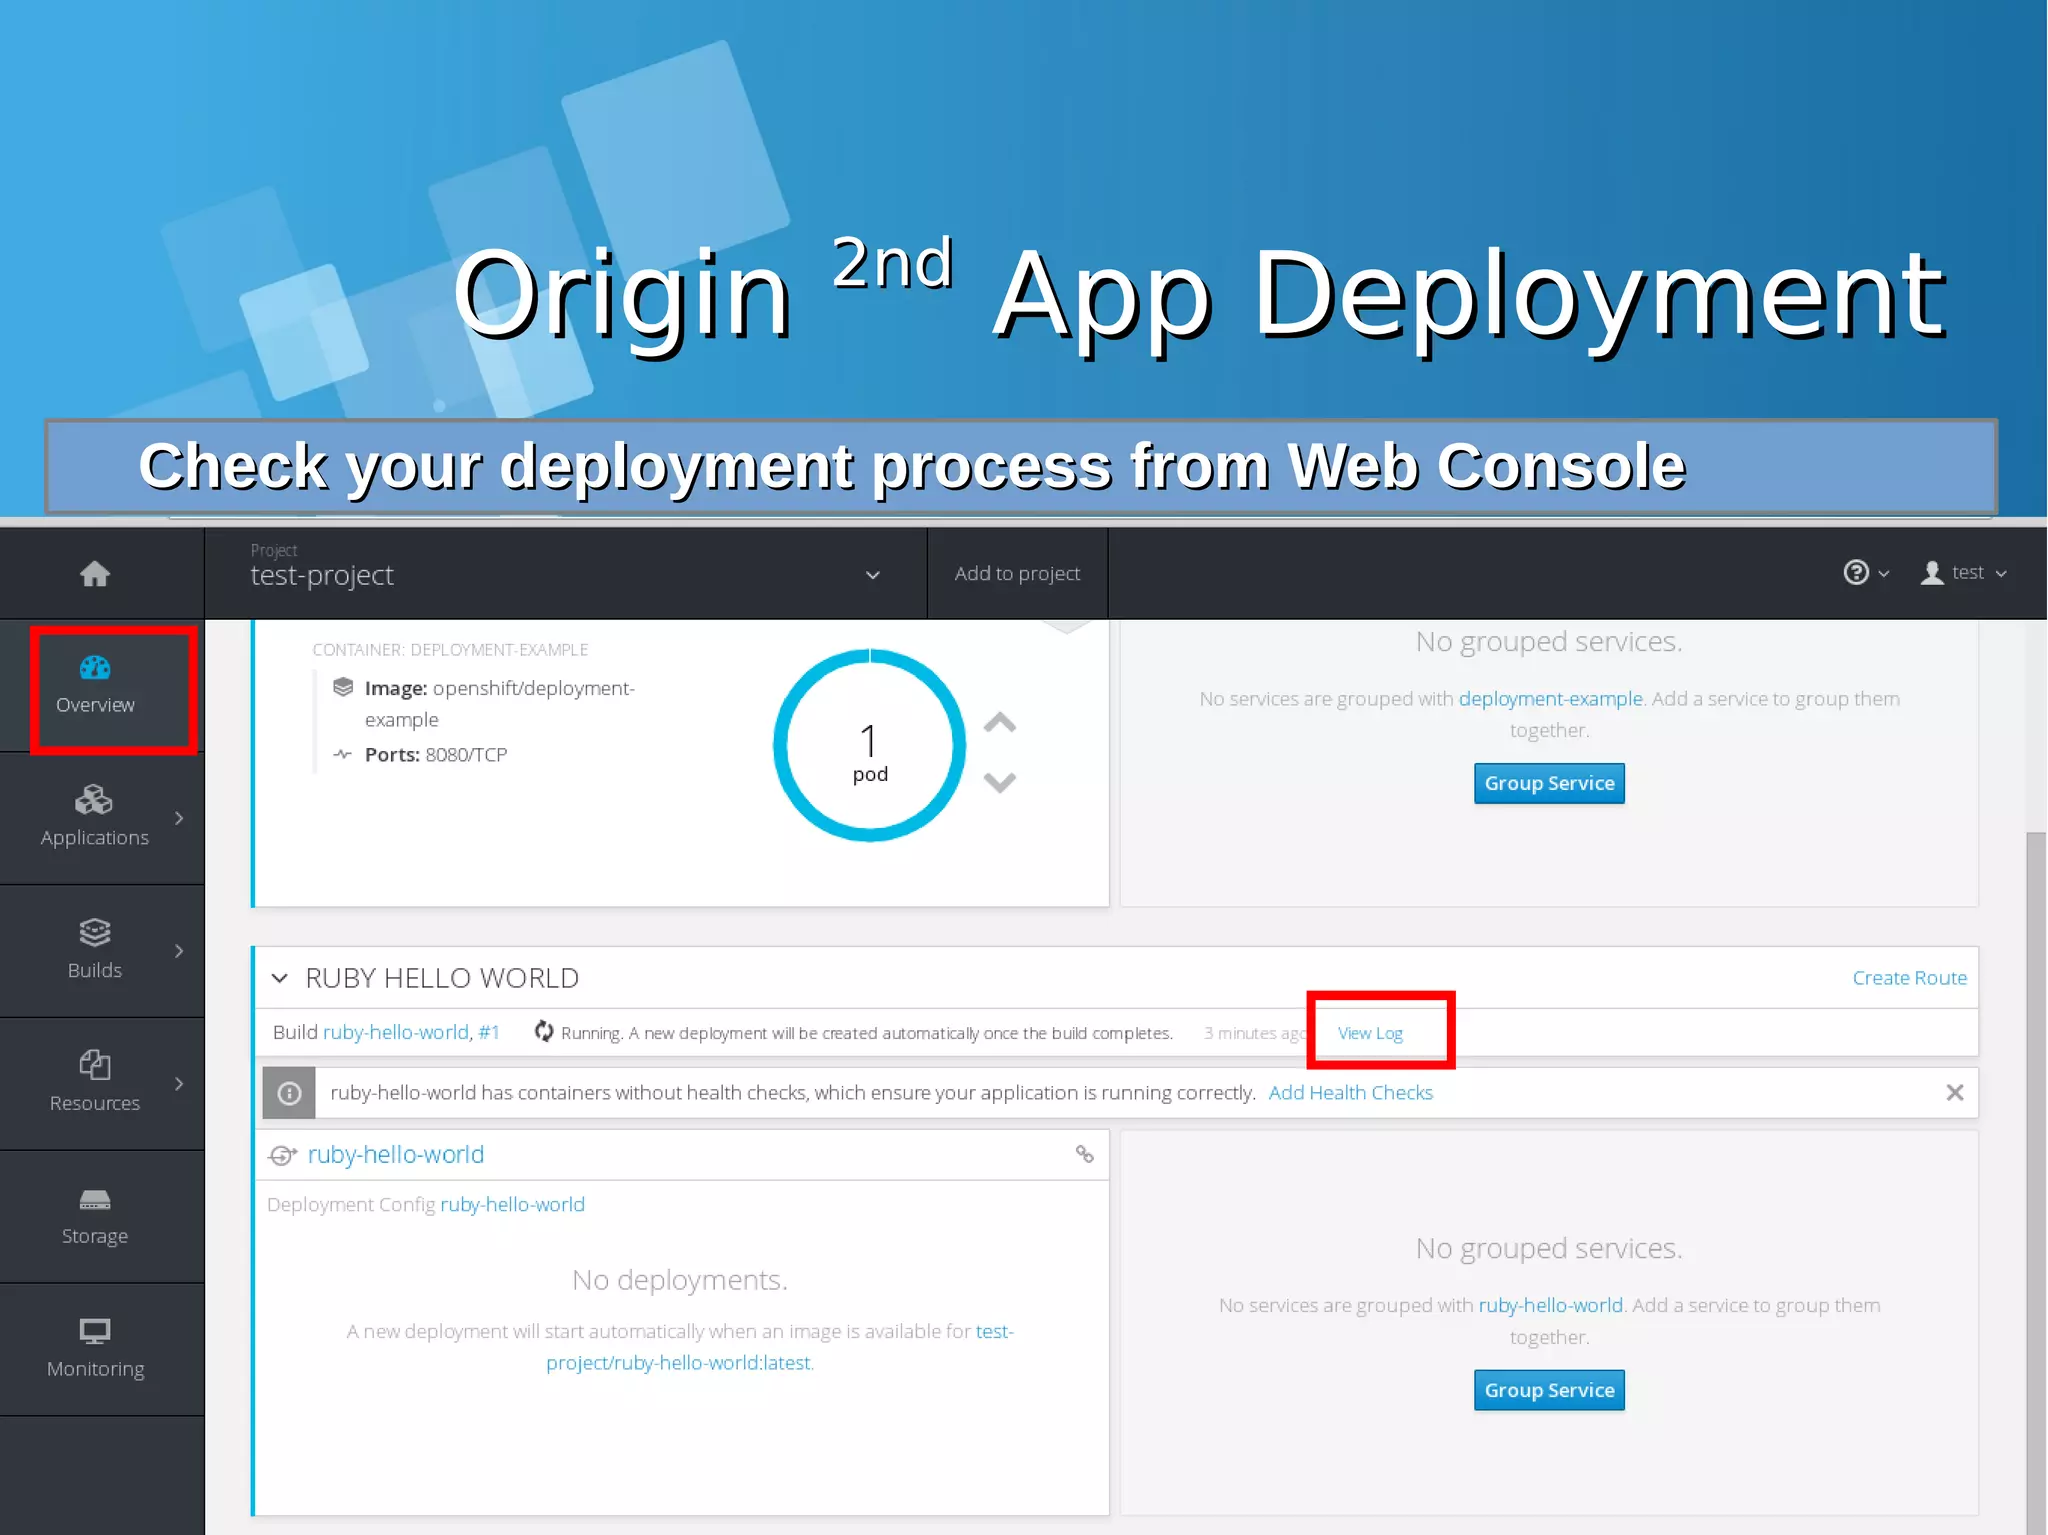The height and width of the screenshot is (1535, 2048).
Task: Go to the home icon
Action: click(95, 574)
